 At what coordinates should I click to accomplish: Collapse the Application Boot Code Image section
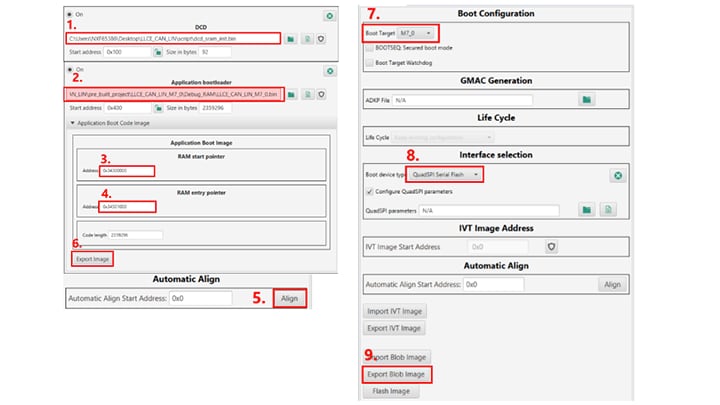click(71, 122)
